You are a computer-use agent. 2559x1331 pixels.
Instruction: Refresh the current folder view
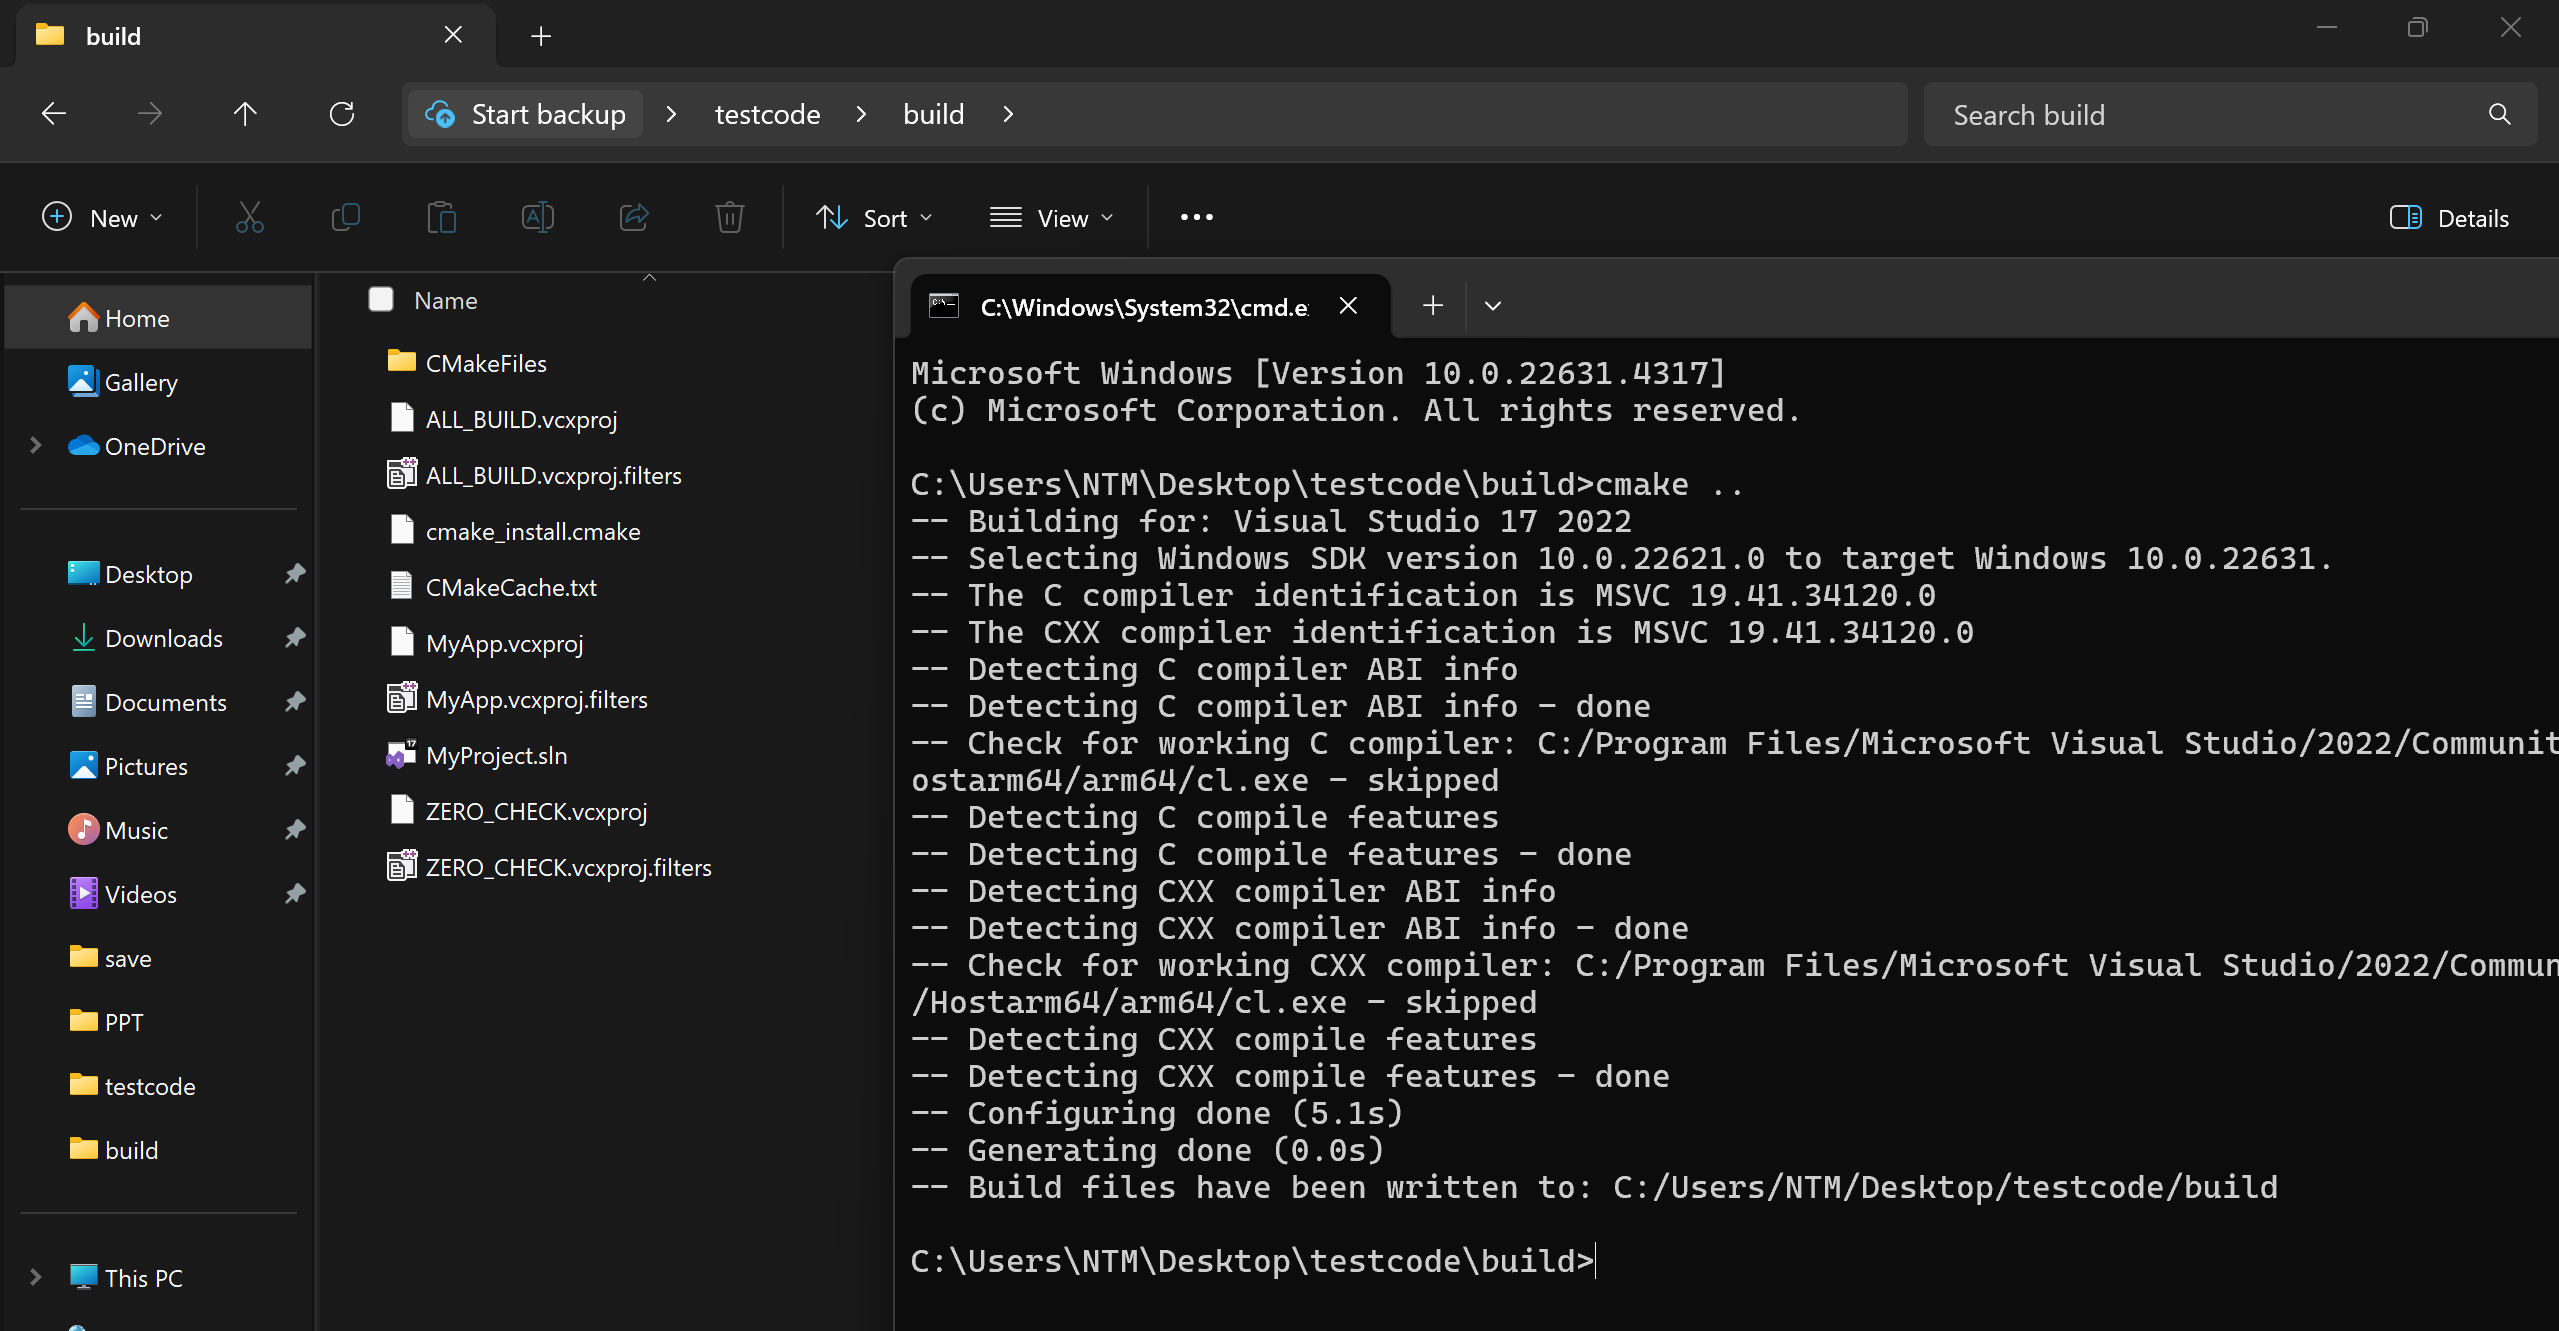[x=342, y=114]
